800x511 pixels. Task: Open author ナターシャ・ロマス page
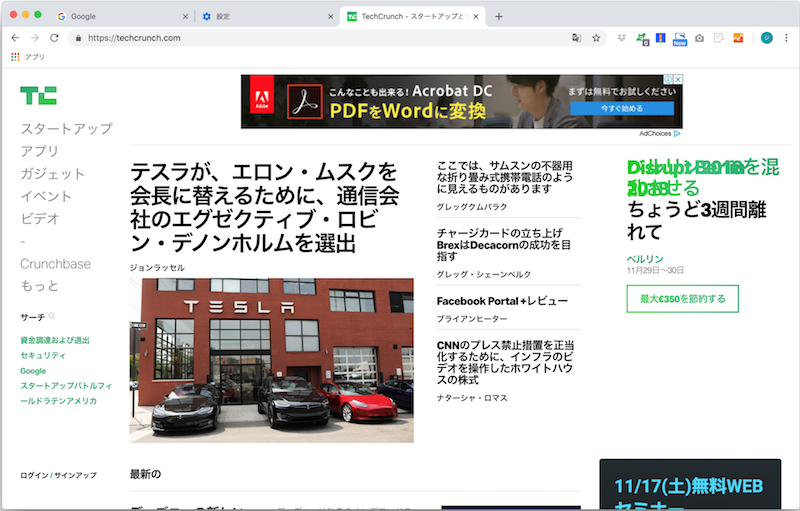[x=472, y=398]
